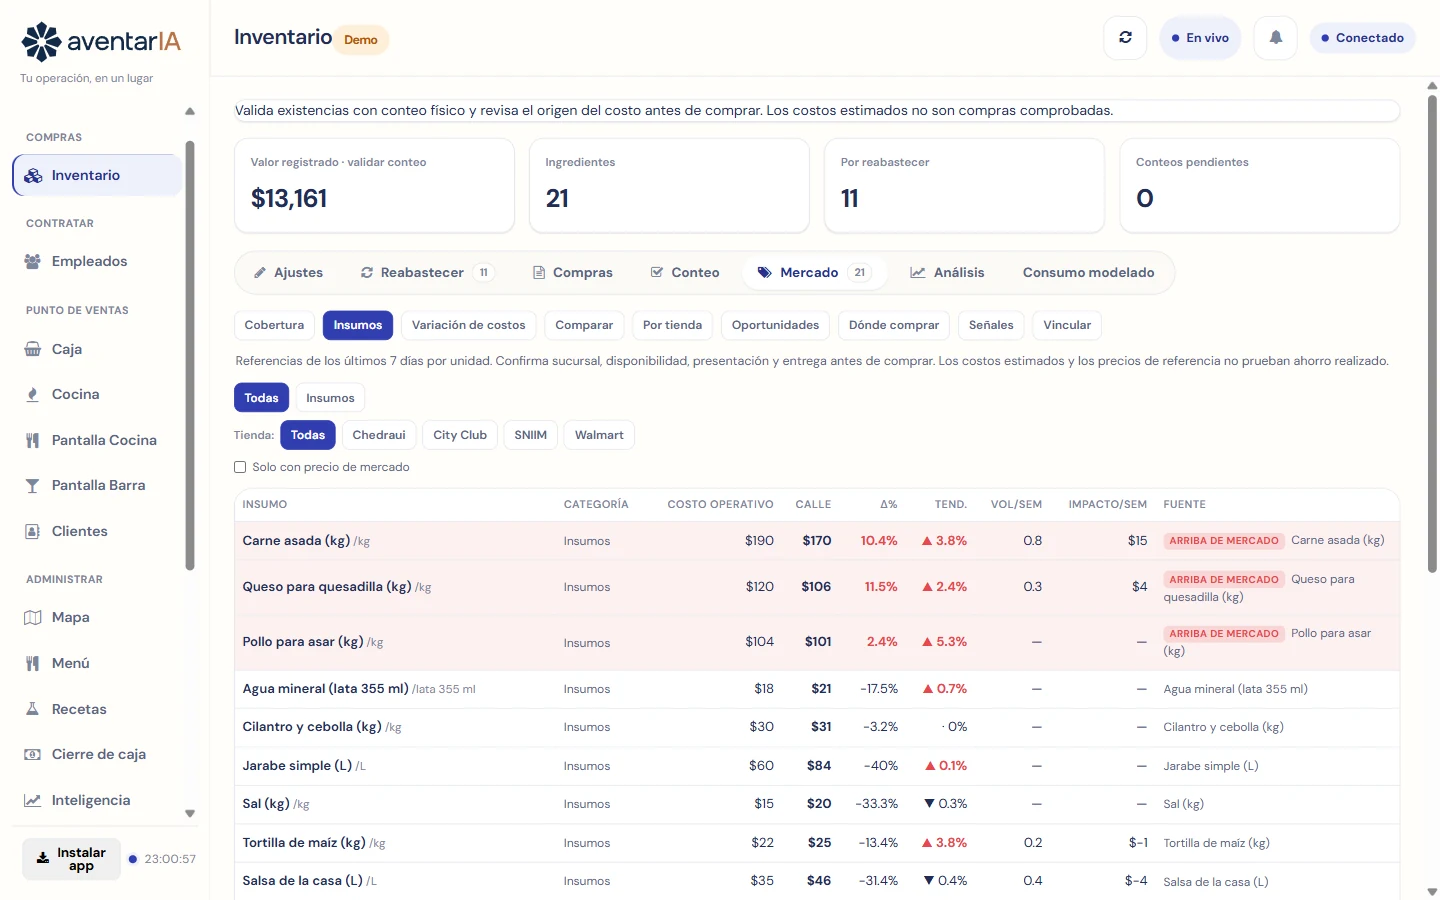Toggle the En vivo live mode
Image resolution: width=1440 pixels, height=900 pixels.
click(x=1200, y=38)
